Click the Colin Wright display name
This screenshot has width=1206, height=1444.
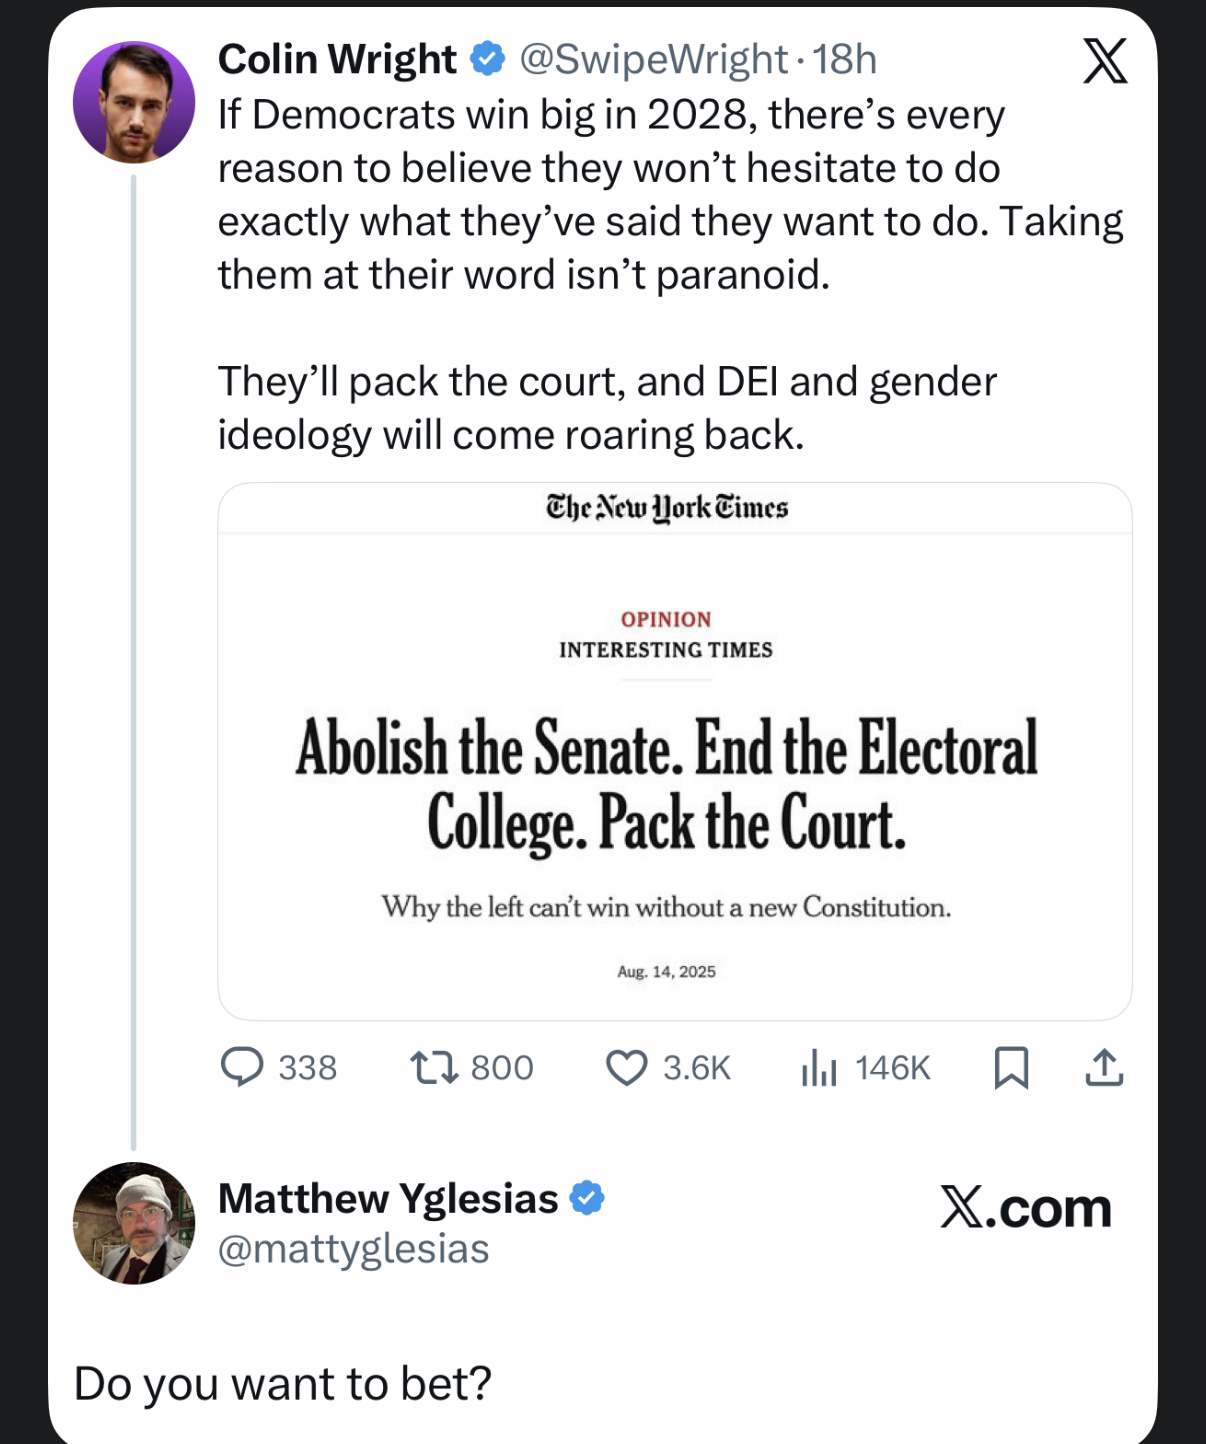pyautogui.click(x=337, y=60)
